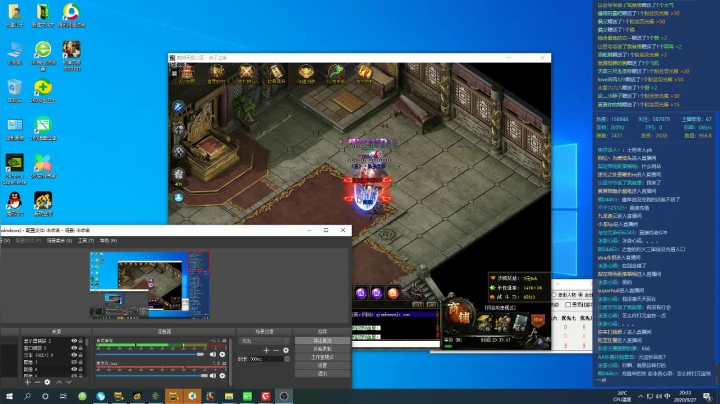Screen dimensions: 720x404
Task: Open the 帮助(H) menu in OBS
Action: (x=108, y=241)
